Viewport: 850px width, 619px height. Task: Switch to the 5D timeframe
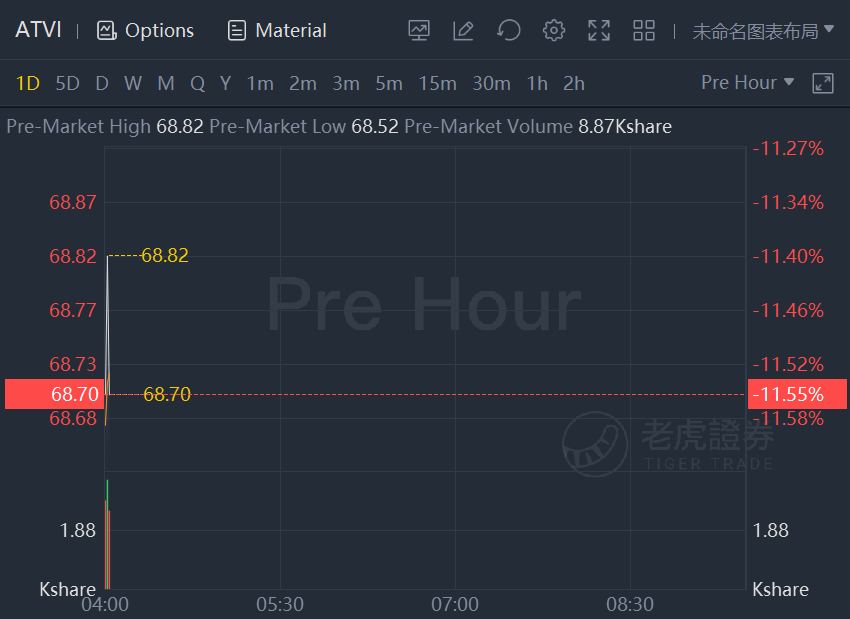point(68,83)
